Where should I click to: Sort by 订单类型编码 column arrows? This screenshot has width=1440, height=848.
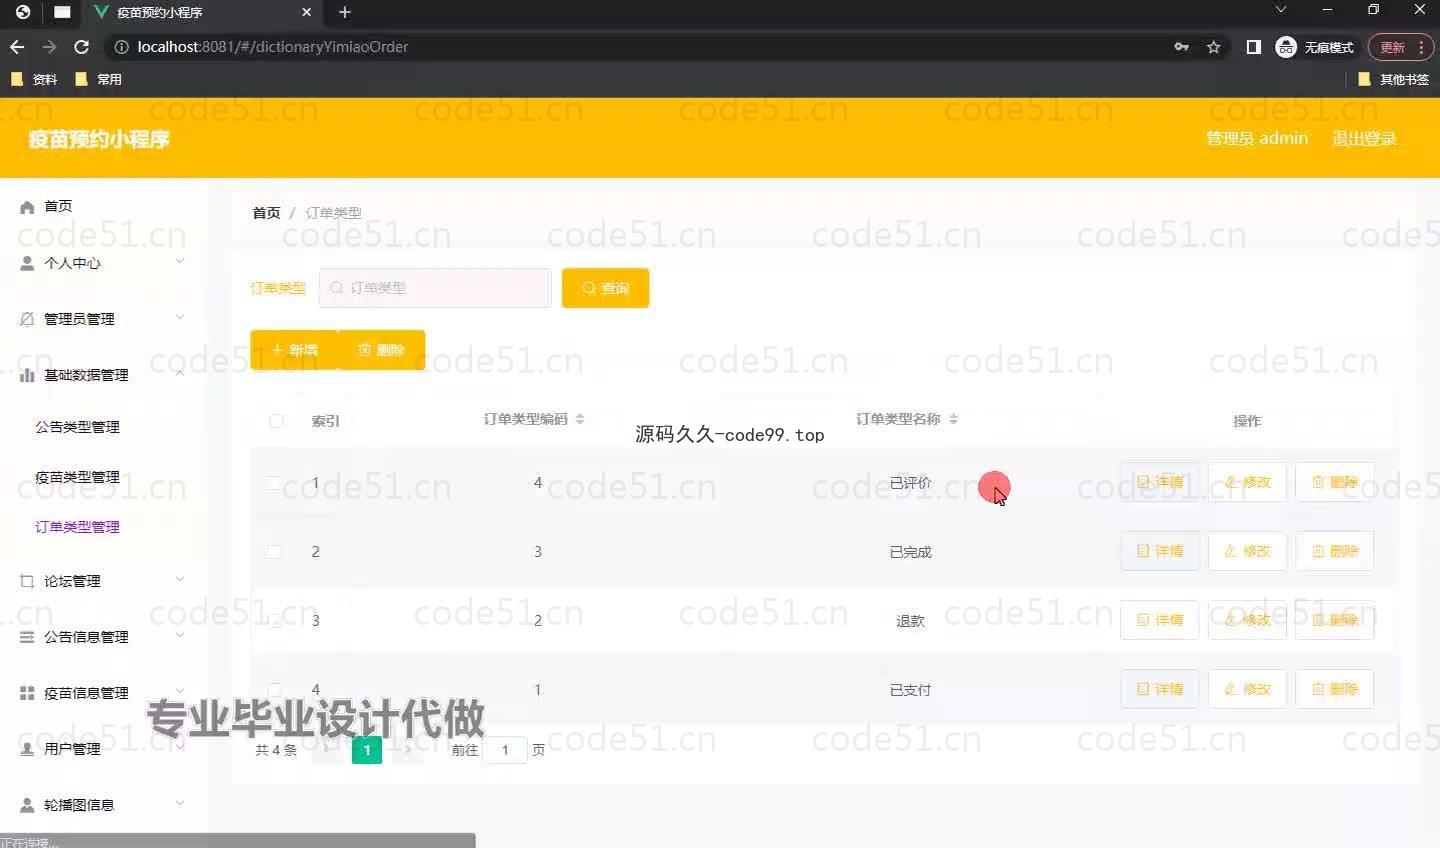(580, 419)
